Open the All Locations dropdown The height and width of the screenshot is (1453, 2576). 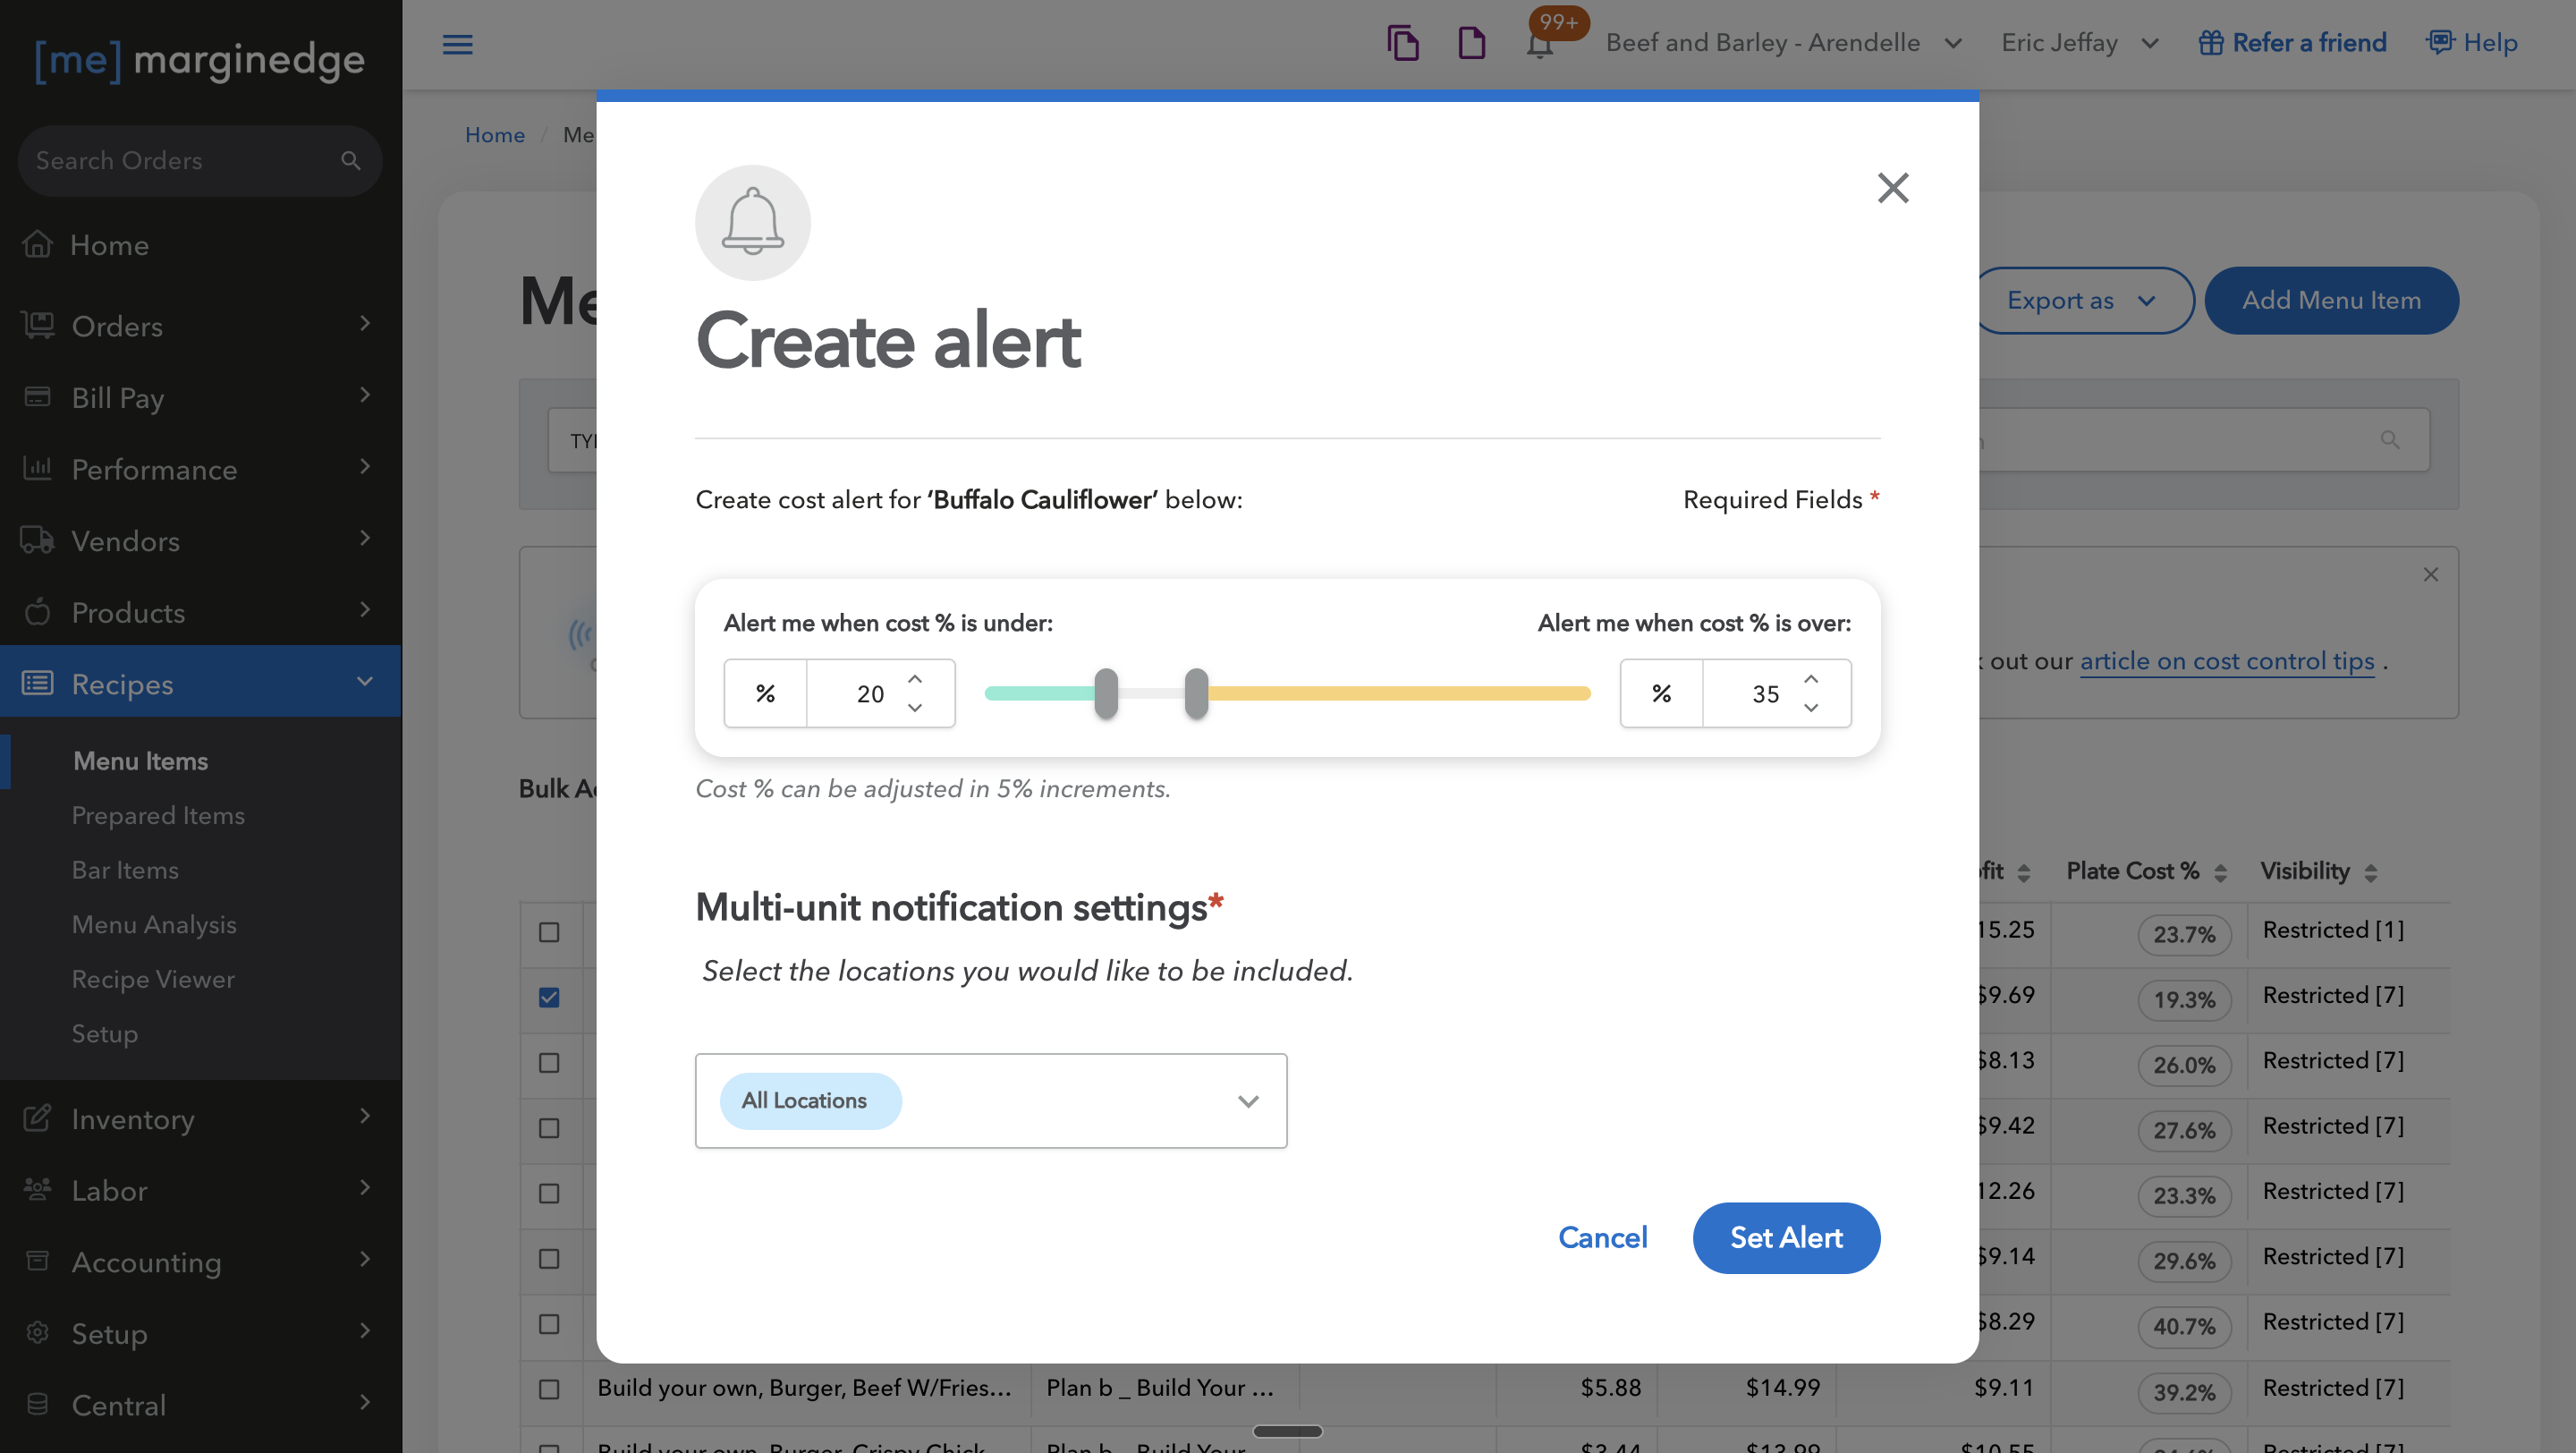tap(1246, 1101)
